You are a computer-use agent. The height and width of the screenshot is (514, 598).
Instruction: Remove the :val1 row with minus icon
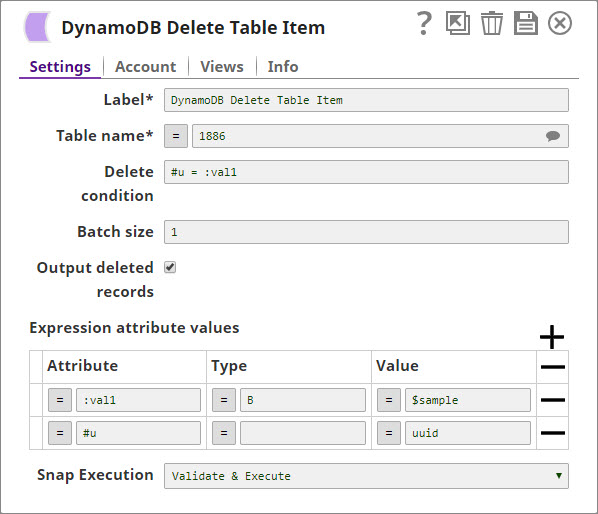click(553, 400)
